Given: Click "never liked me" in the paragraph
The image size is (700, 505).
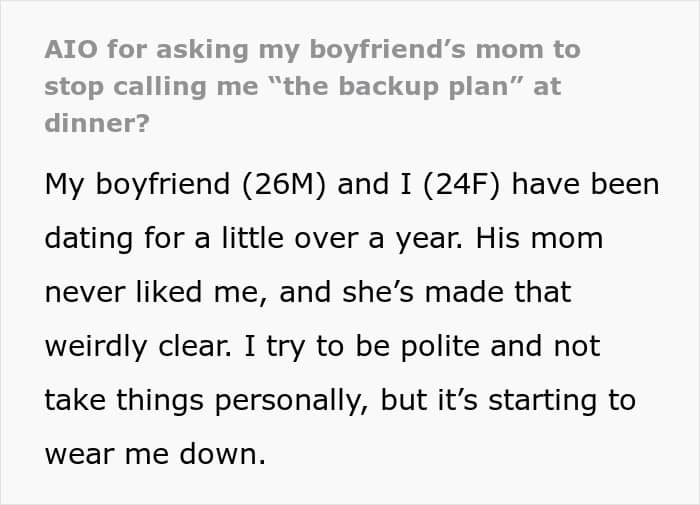Looking at the screenshot, I should point(151,292).
